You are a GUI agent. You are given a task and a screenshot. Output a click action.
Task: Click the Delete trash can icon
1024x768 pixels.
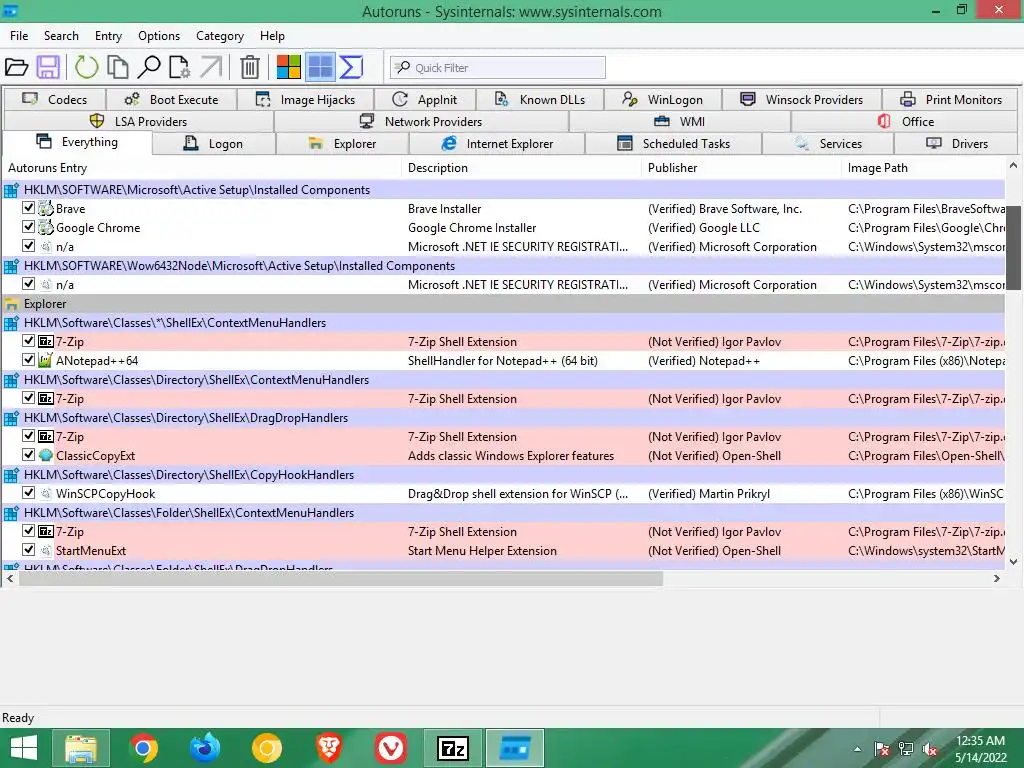(x=249, y=67)
